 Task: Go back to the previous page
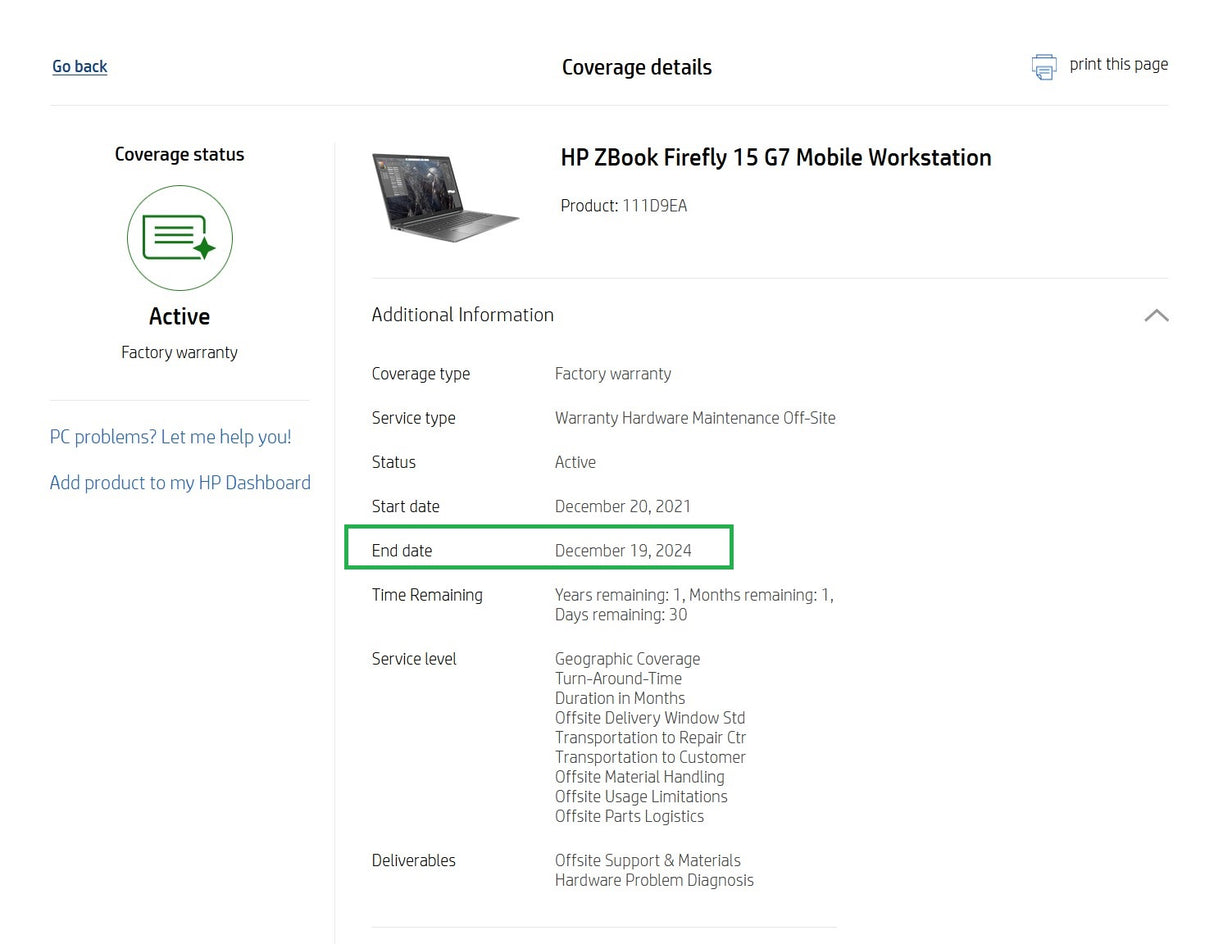80,66
